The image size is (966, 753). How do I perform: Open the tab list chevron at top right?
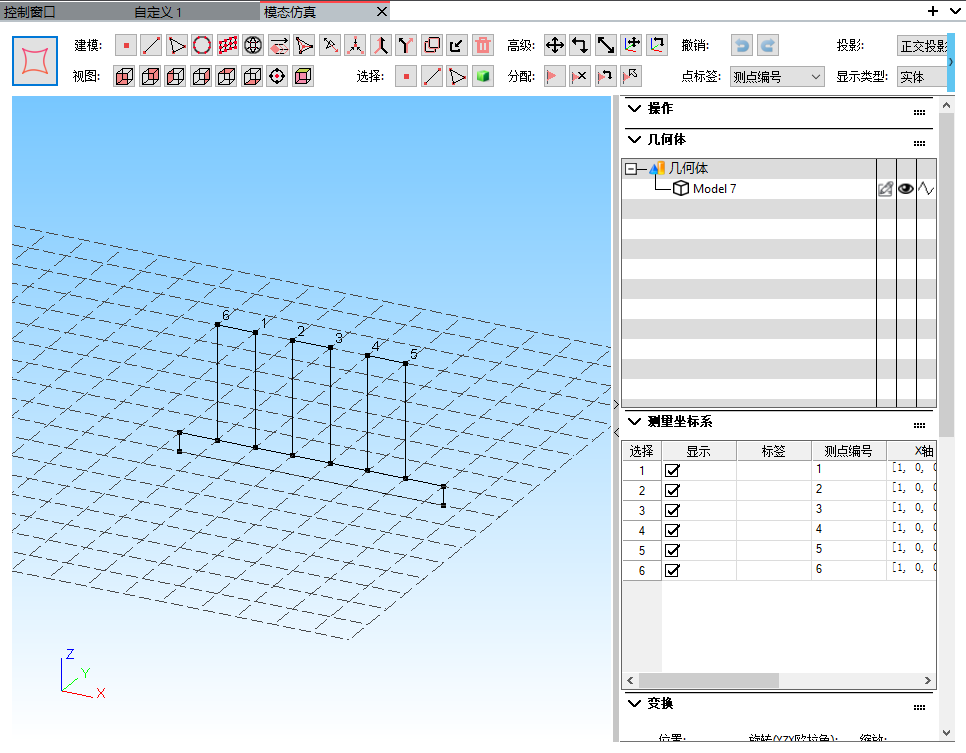(x=955, y=11)
